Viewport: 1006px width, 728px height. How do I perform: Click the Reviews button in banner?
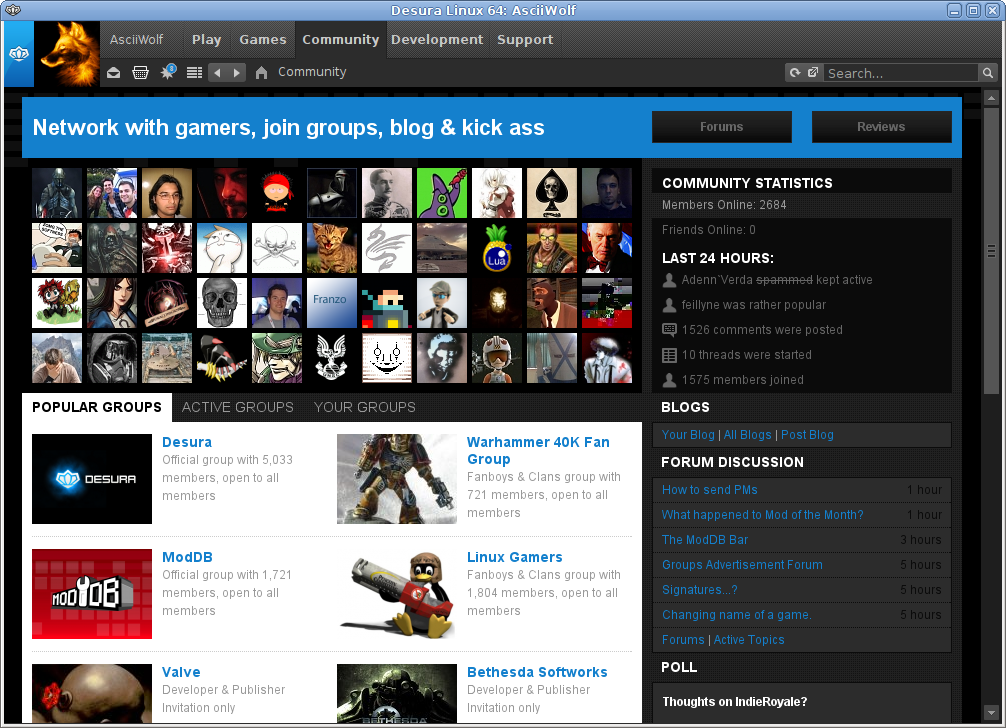tap(882, 127)
